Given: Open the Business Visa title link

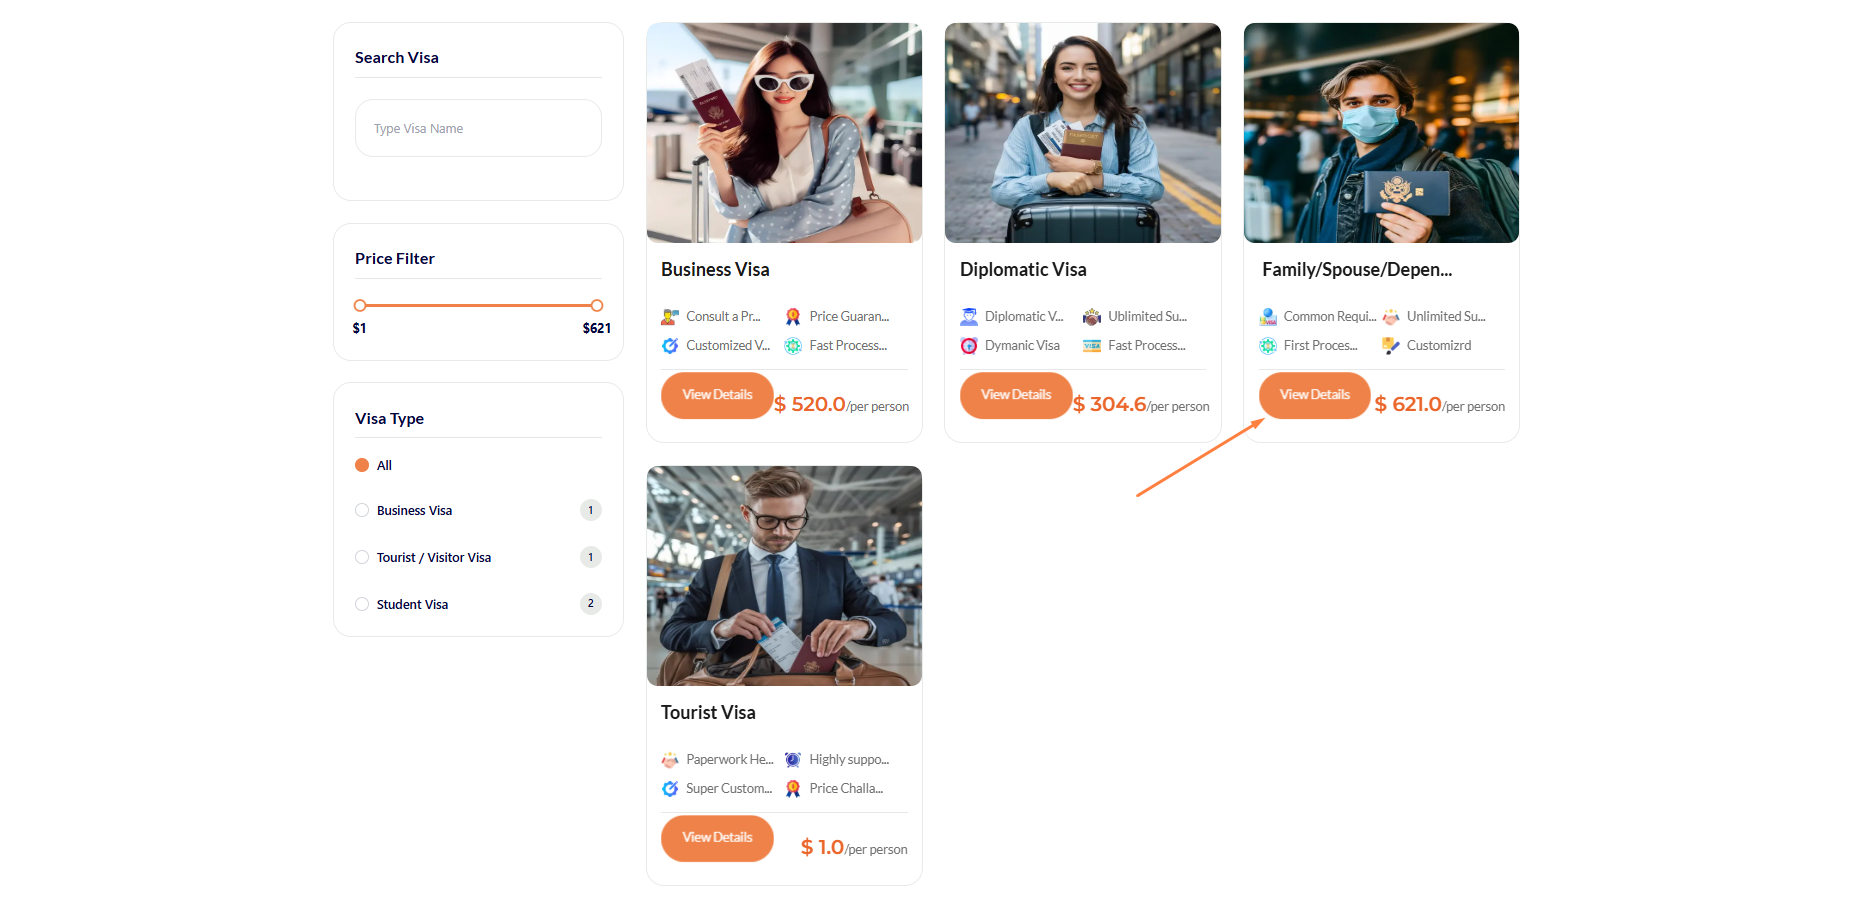Looking at the screenshot, I should [715, 270].
